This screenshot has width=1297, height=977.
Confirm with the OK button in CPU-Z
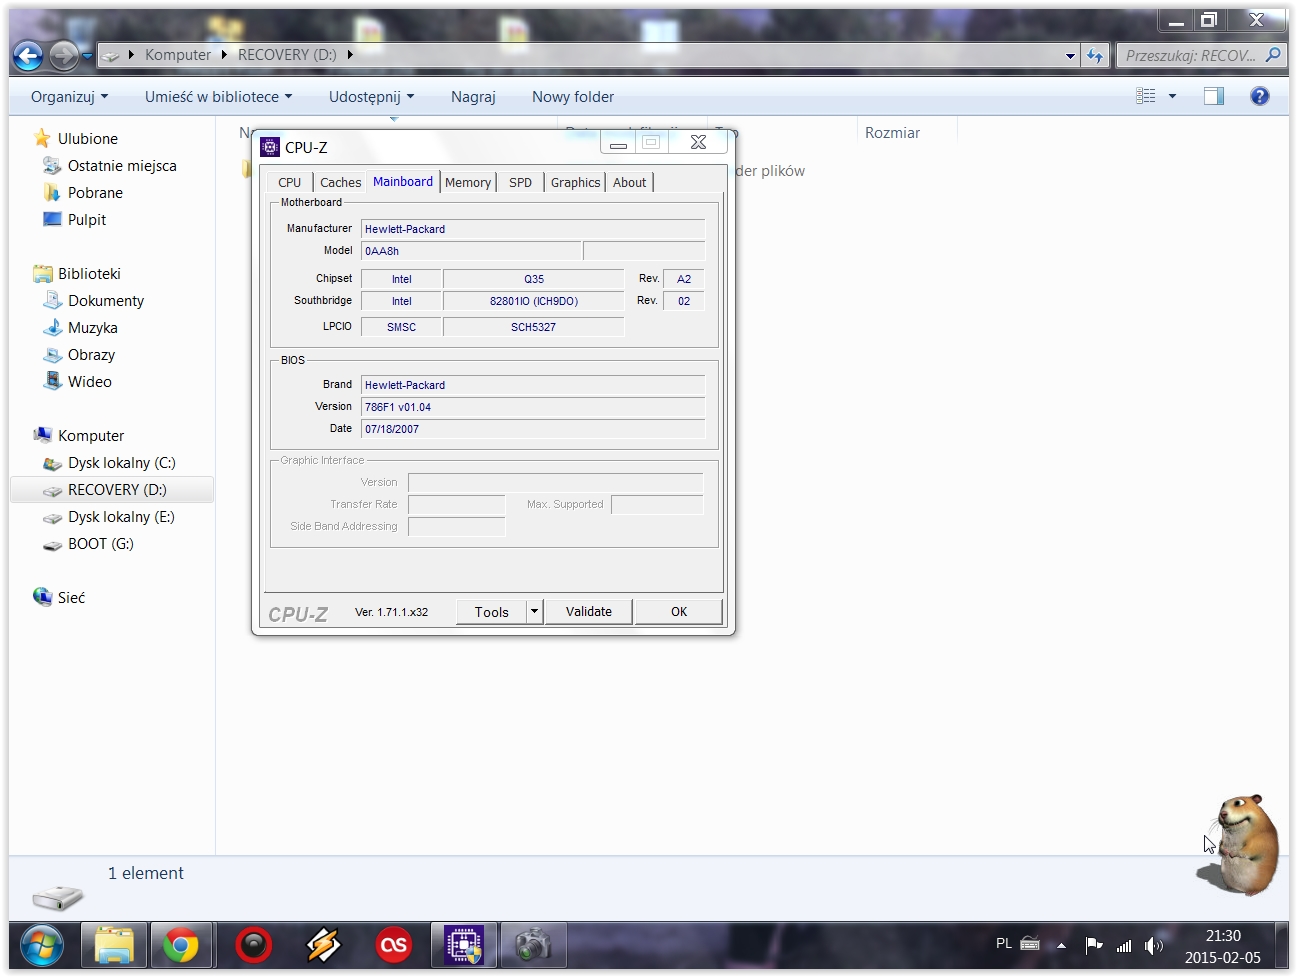tap(679, 612)
